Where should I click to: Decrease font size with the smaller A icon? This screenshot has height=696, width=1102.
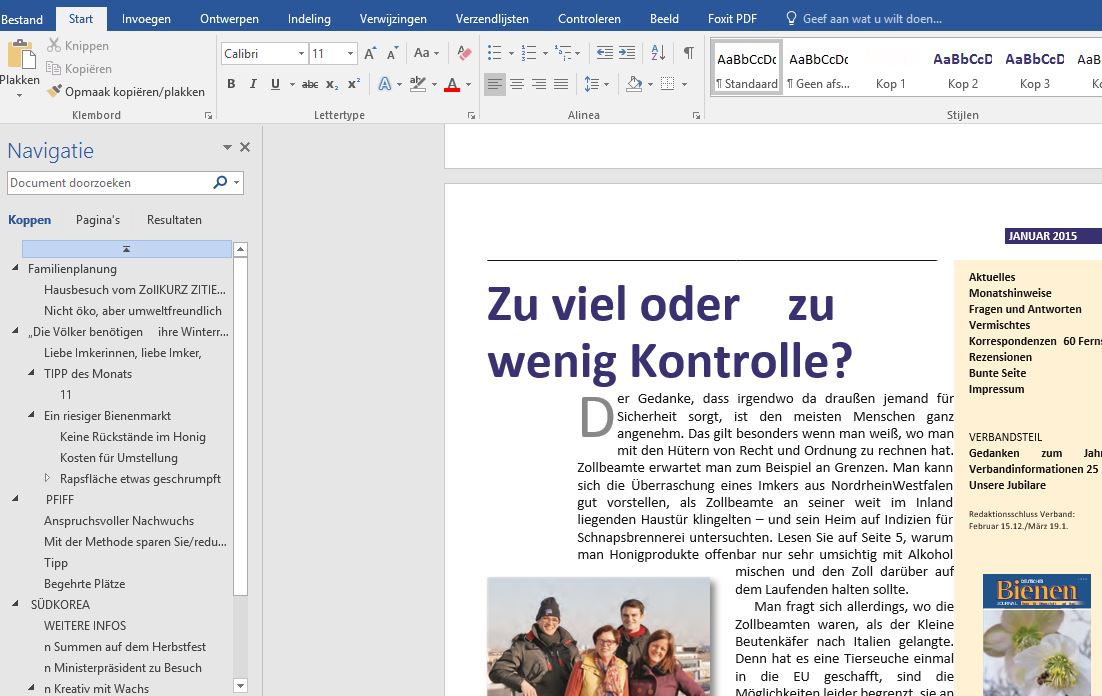[x=393, y=53]
